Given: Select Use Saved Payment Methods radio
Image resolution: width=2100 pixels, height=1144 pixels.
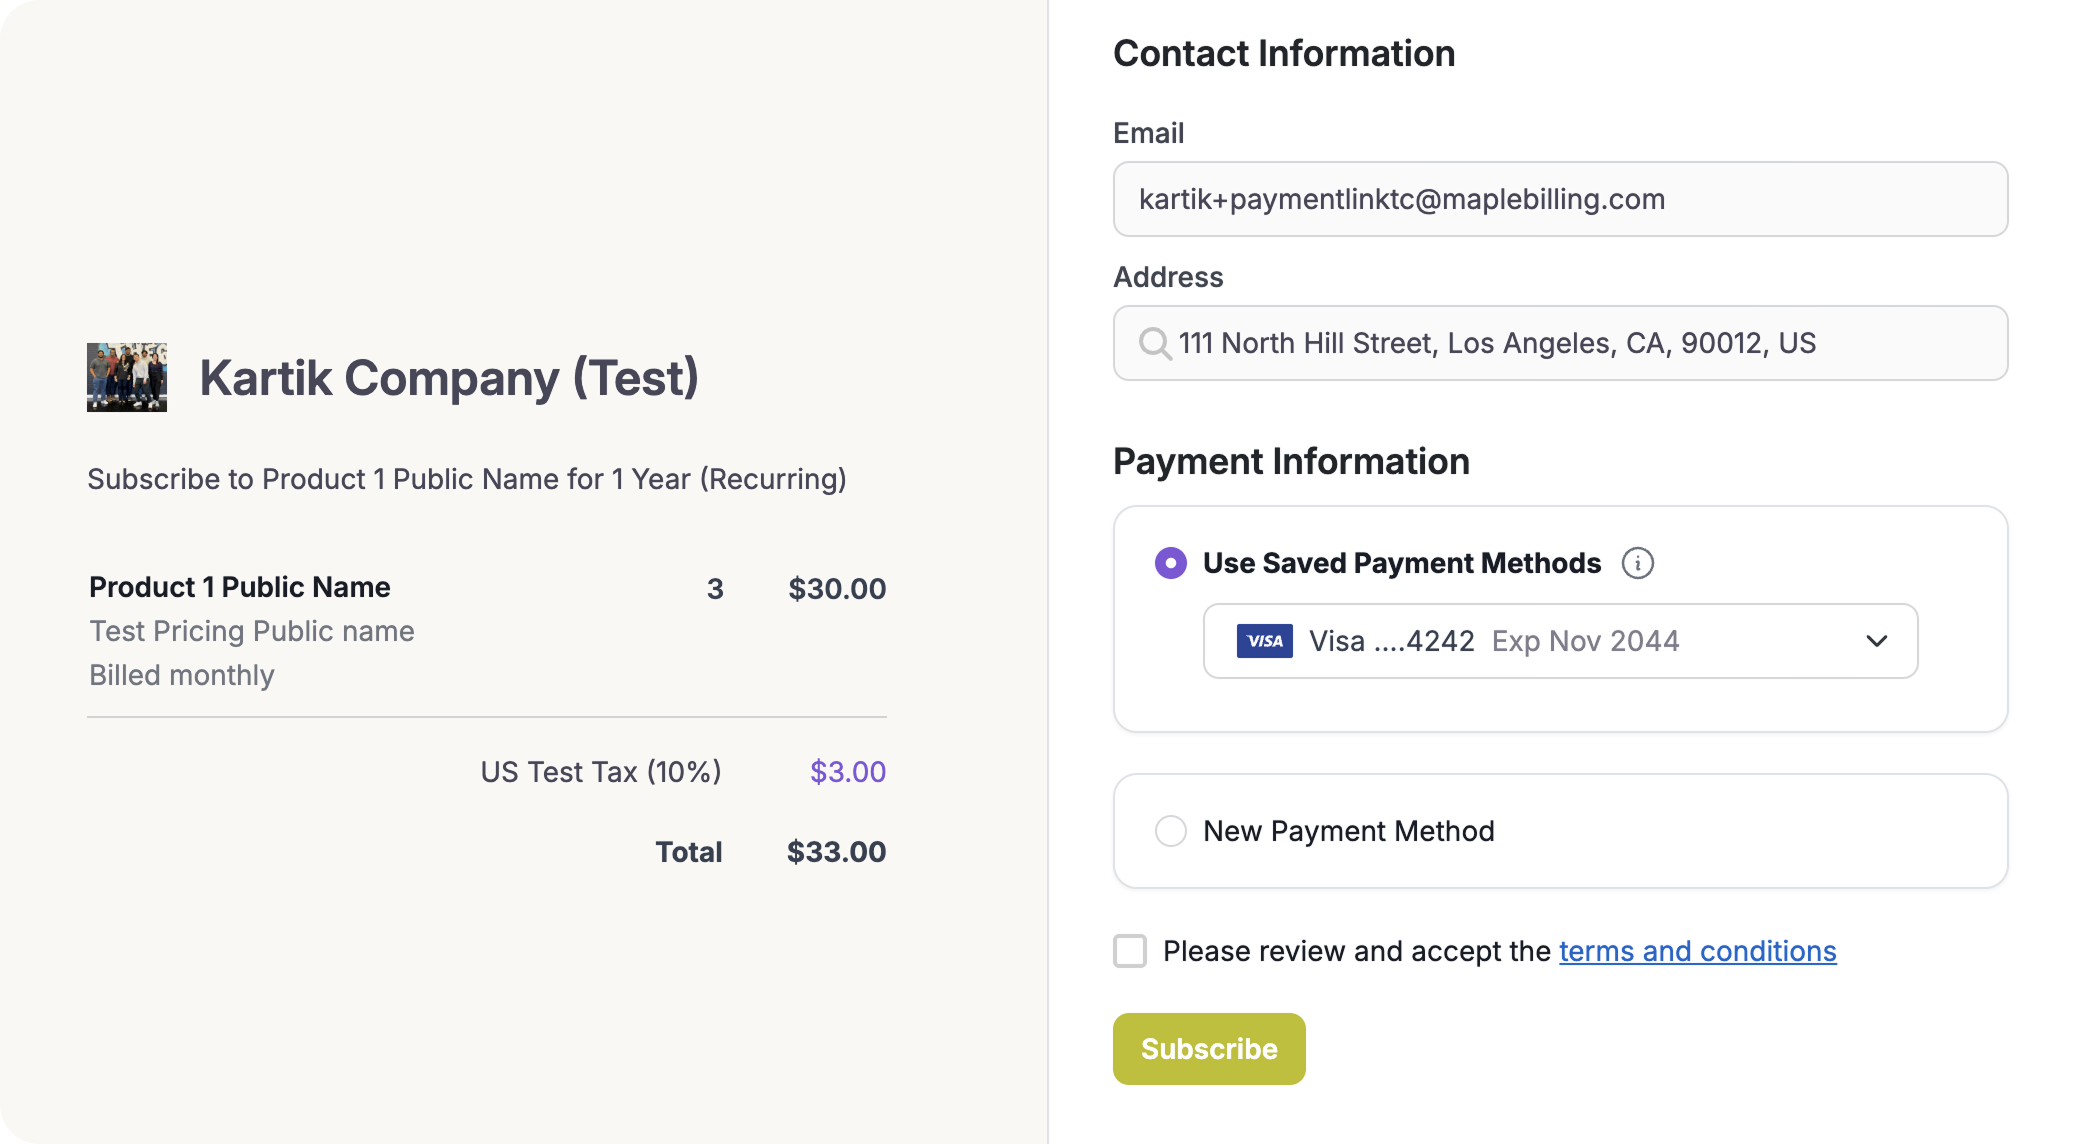Looking at the screenshot, I should 1171,563.
